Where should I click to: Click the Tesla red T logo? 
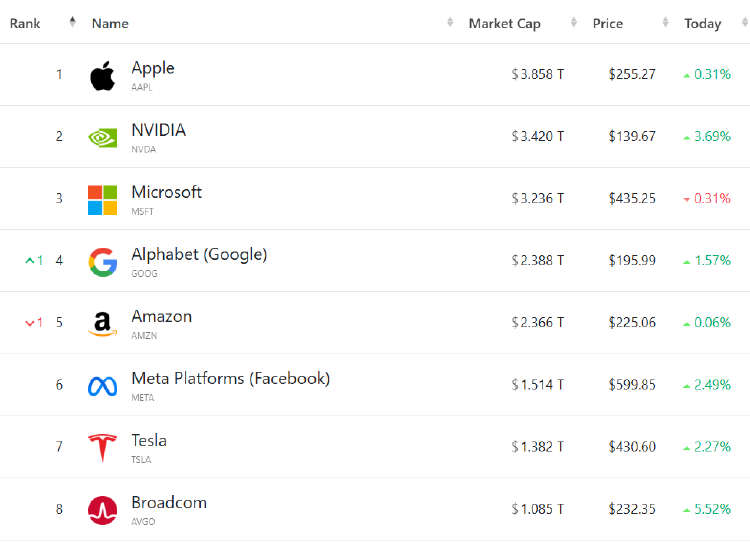pyautogui.click(x=102, y=448)
